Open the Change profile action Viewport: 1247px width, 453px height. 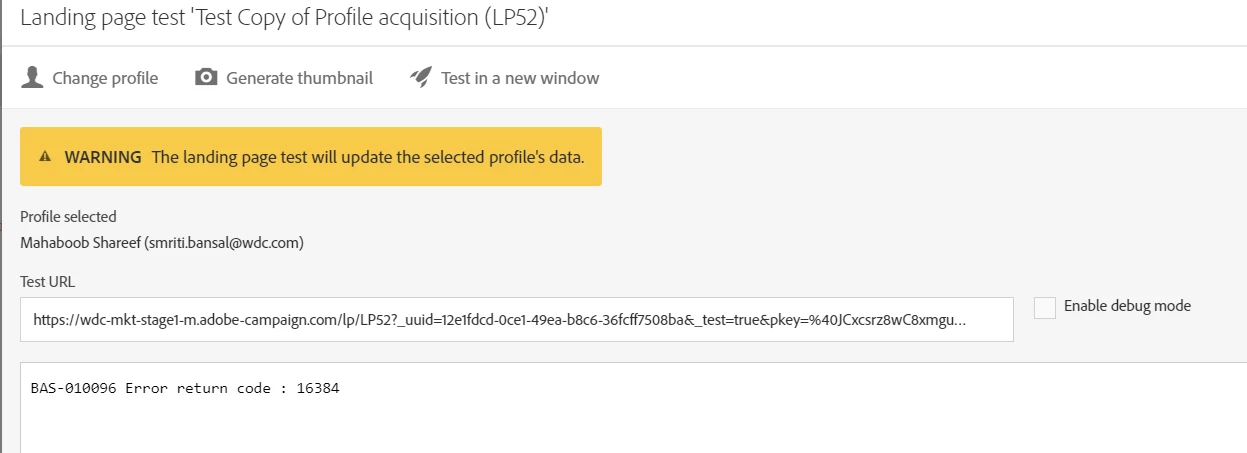pyautogui.click(x=105, y=78)
